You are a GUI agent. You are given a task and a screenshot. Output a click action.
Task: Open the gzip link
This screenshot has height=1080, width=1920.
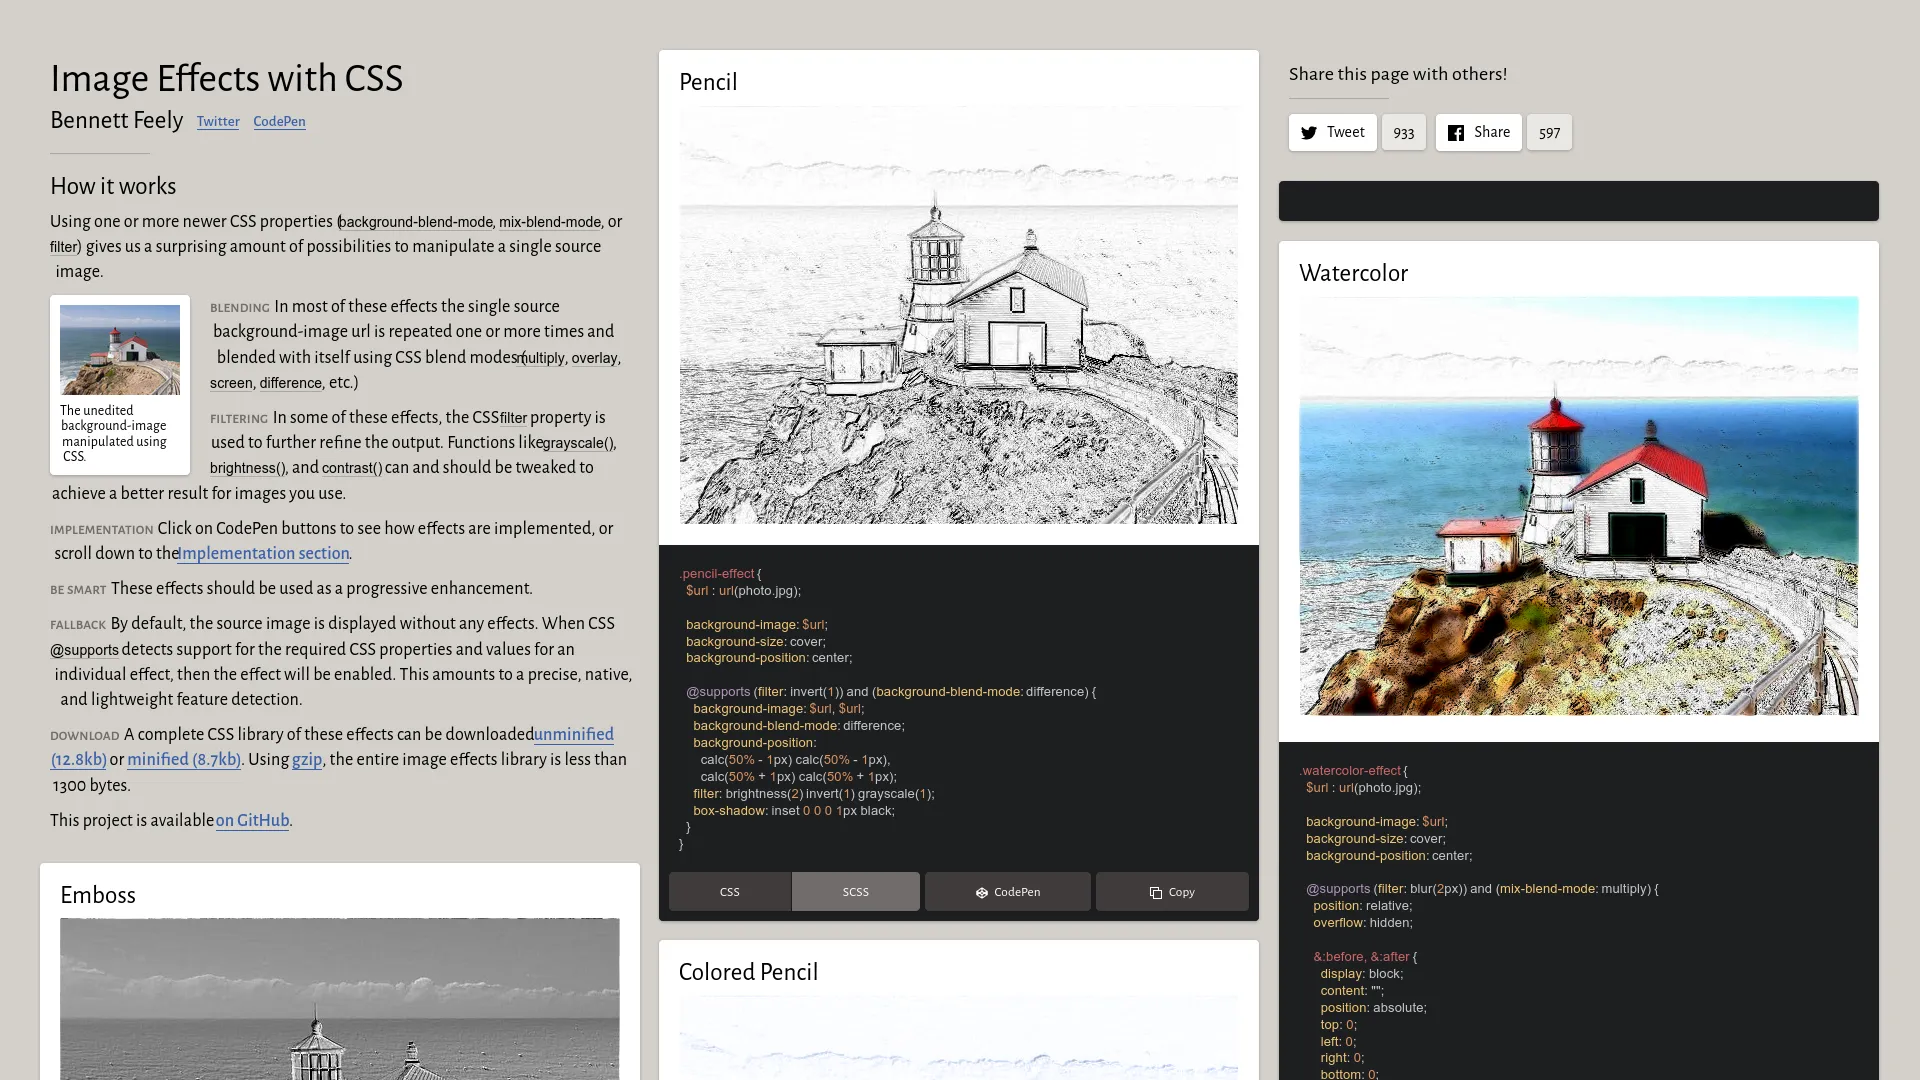click(307, 760)
